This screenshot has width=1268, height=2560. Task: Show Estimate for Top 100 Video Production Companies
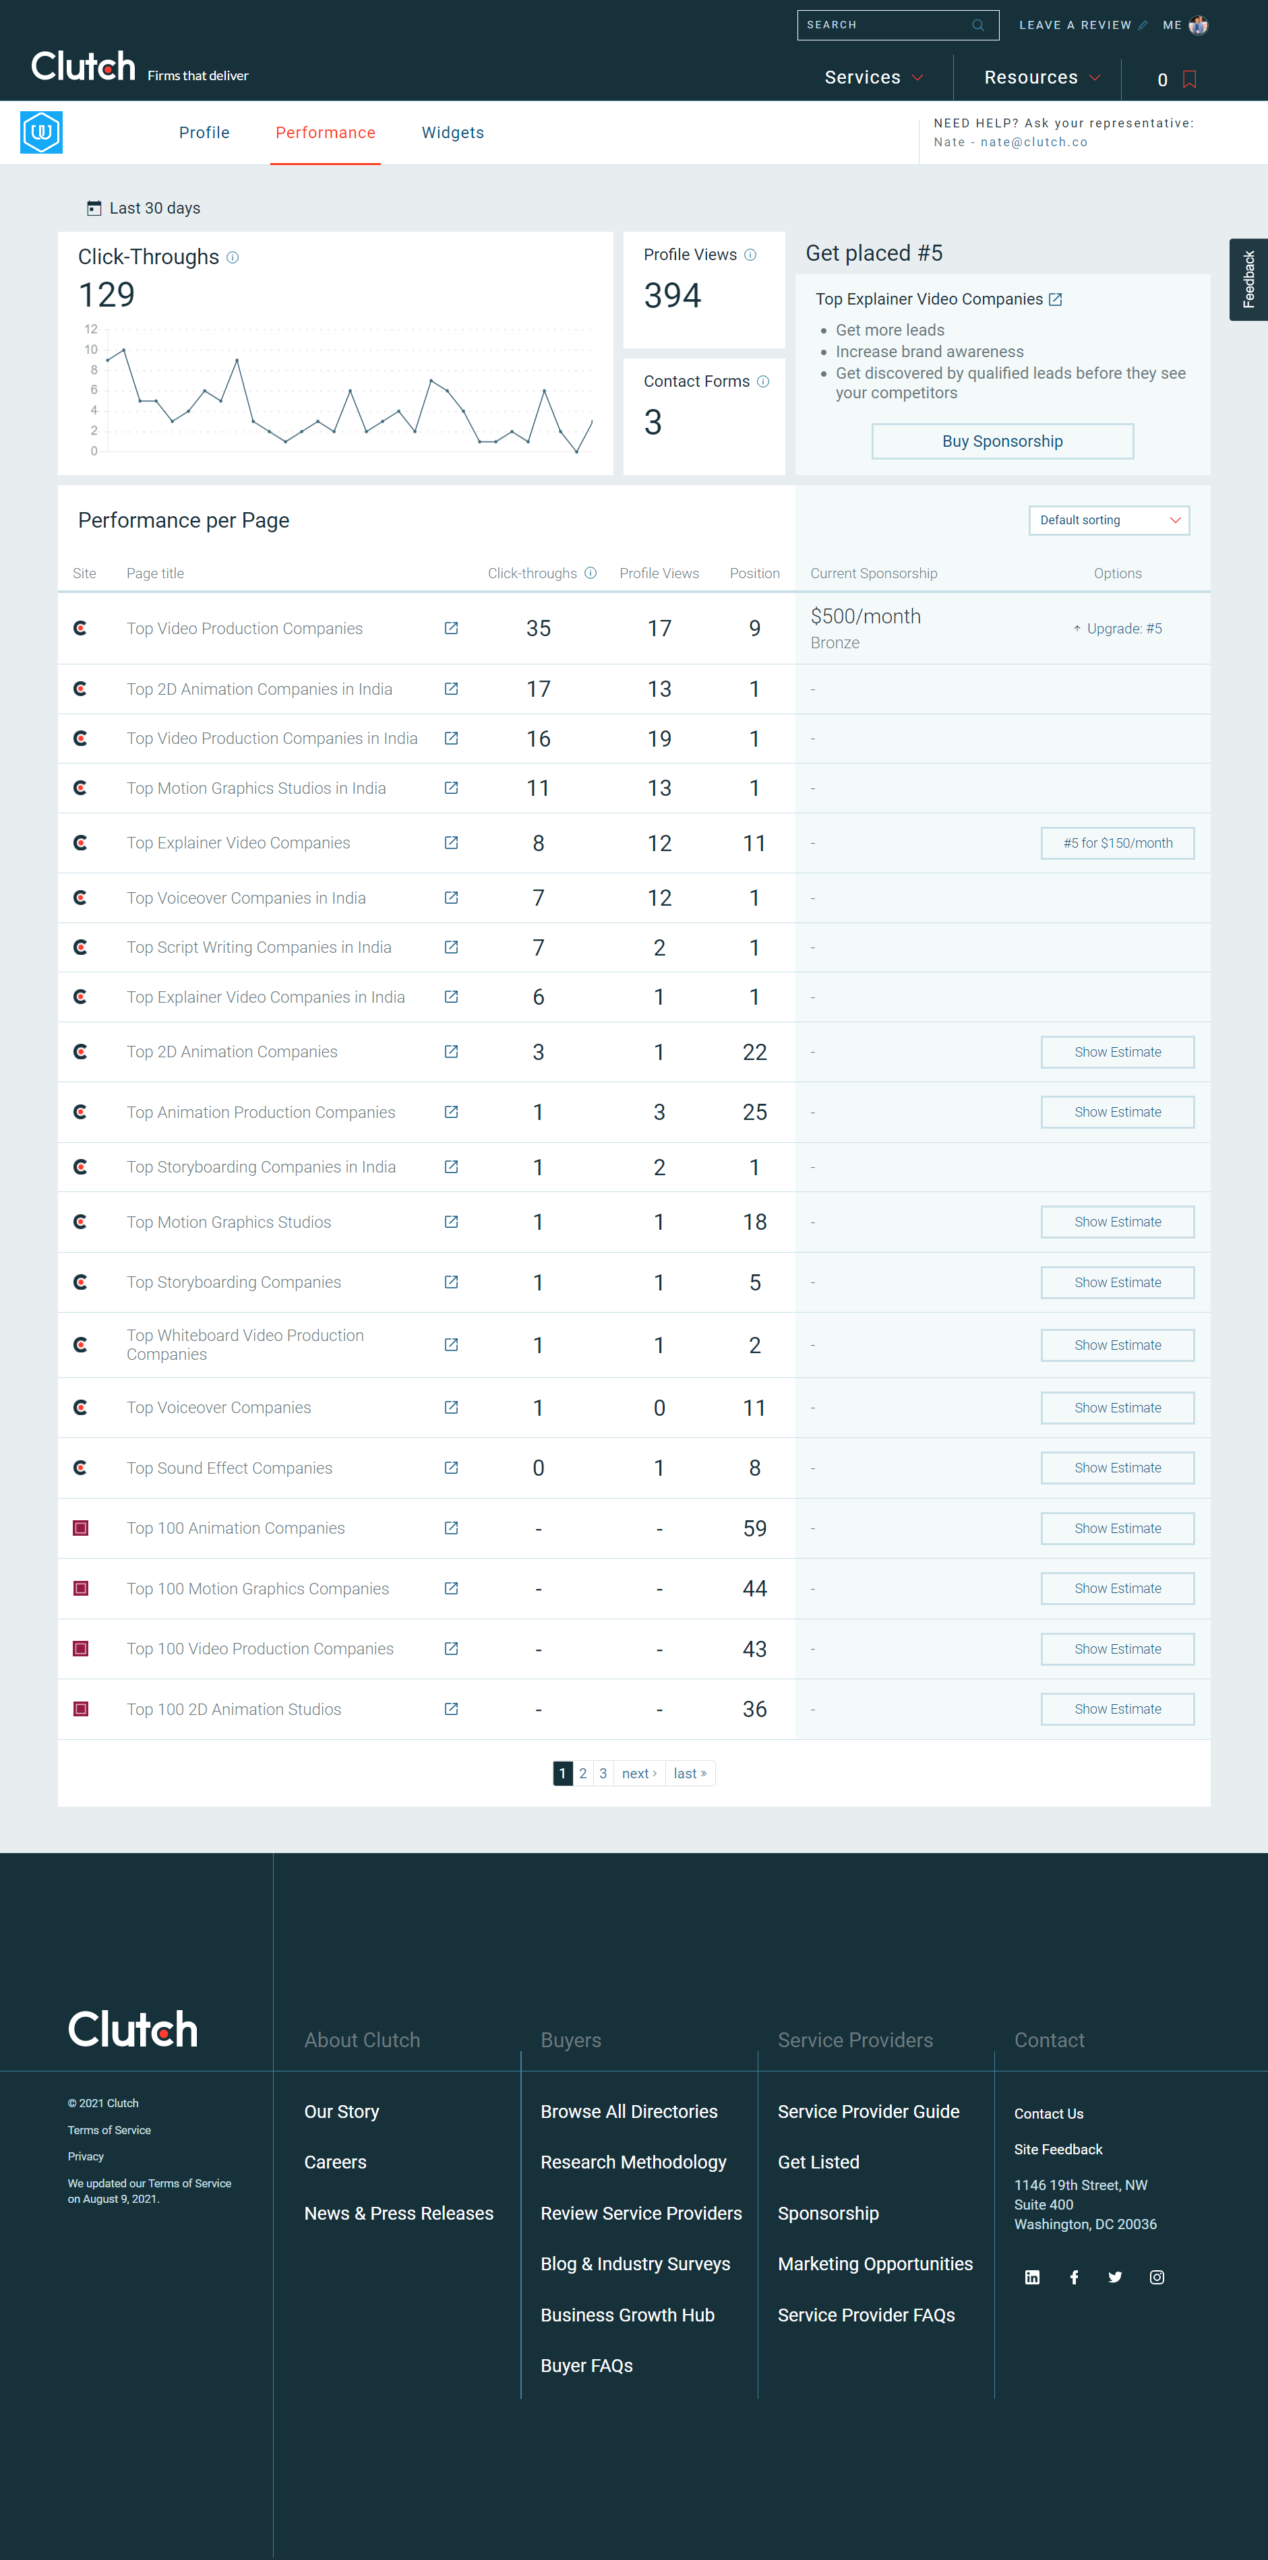[1117, 1649]
